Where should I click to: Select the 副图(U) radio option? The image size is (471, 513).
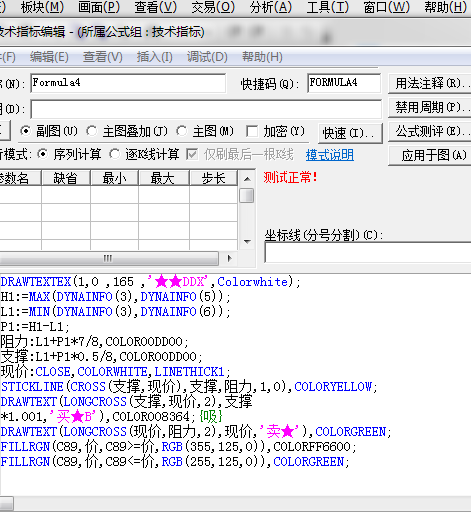[x=49, y=131]
